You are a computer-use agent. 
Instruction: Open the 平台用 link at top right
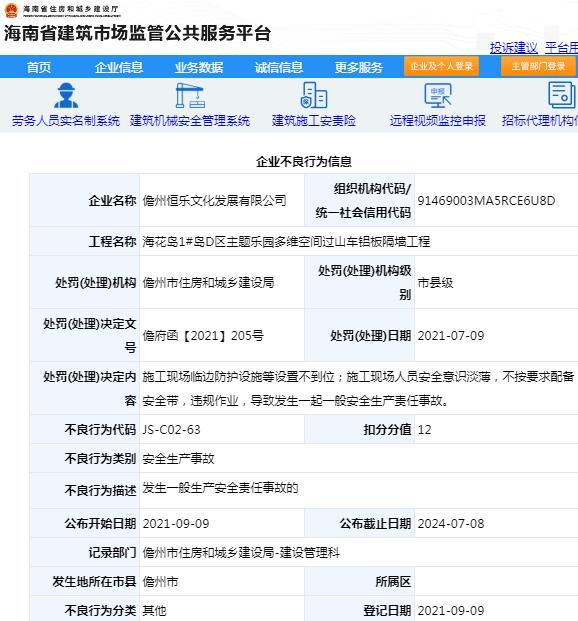tap(561, 48)
